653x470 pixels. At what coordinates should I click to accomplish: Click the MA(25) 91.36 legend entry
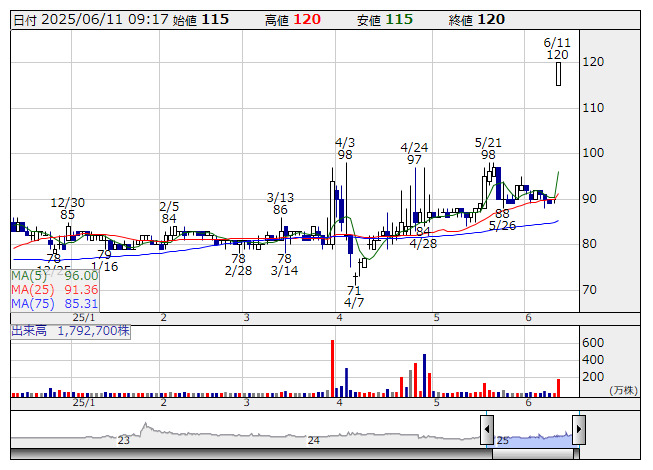point(55,290)
